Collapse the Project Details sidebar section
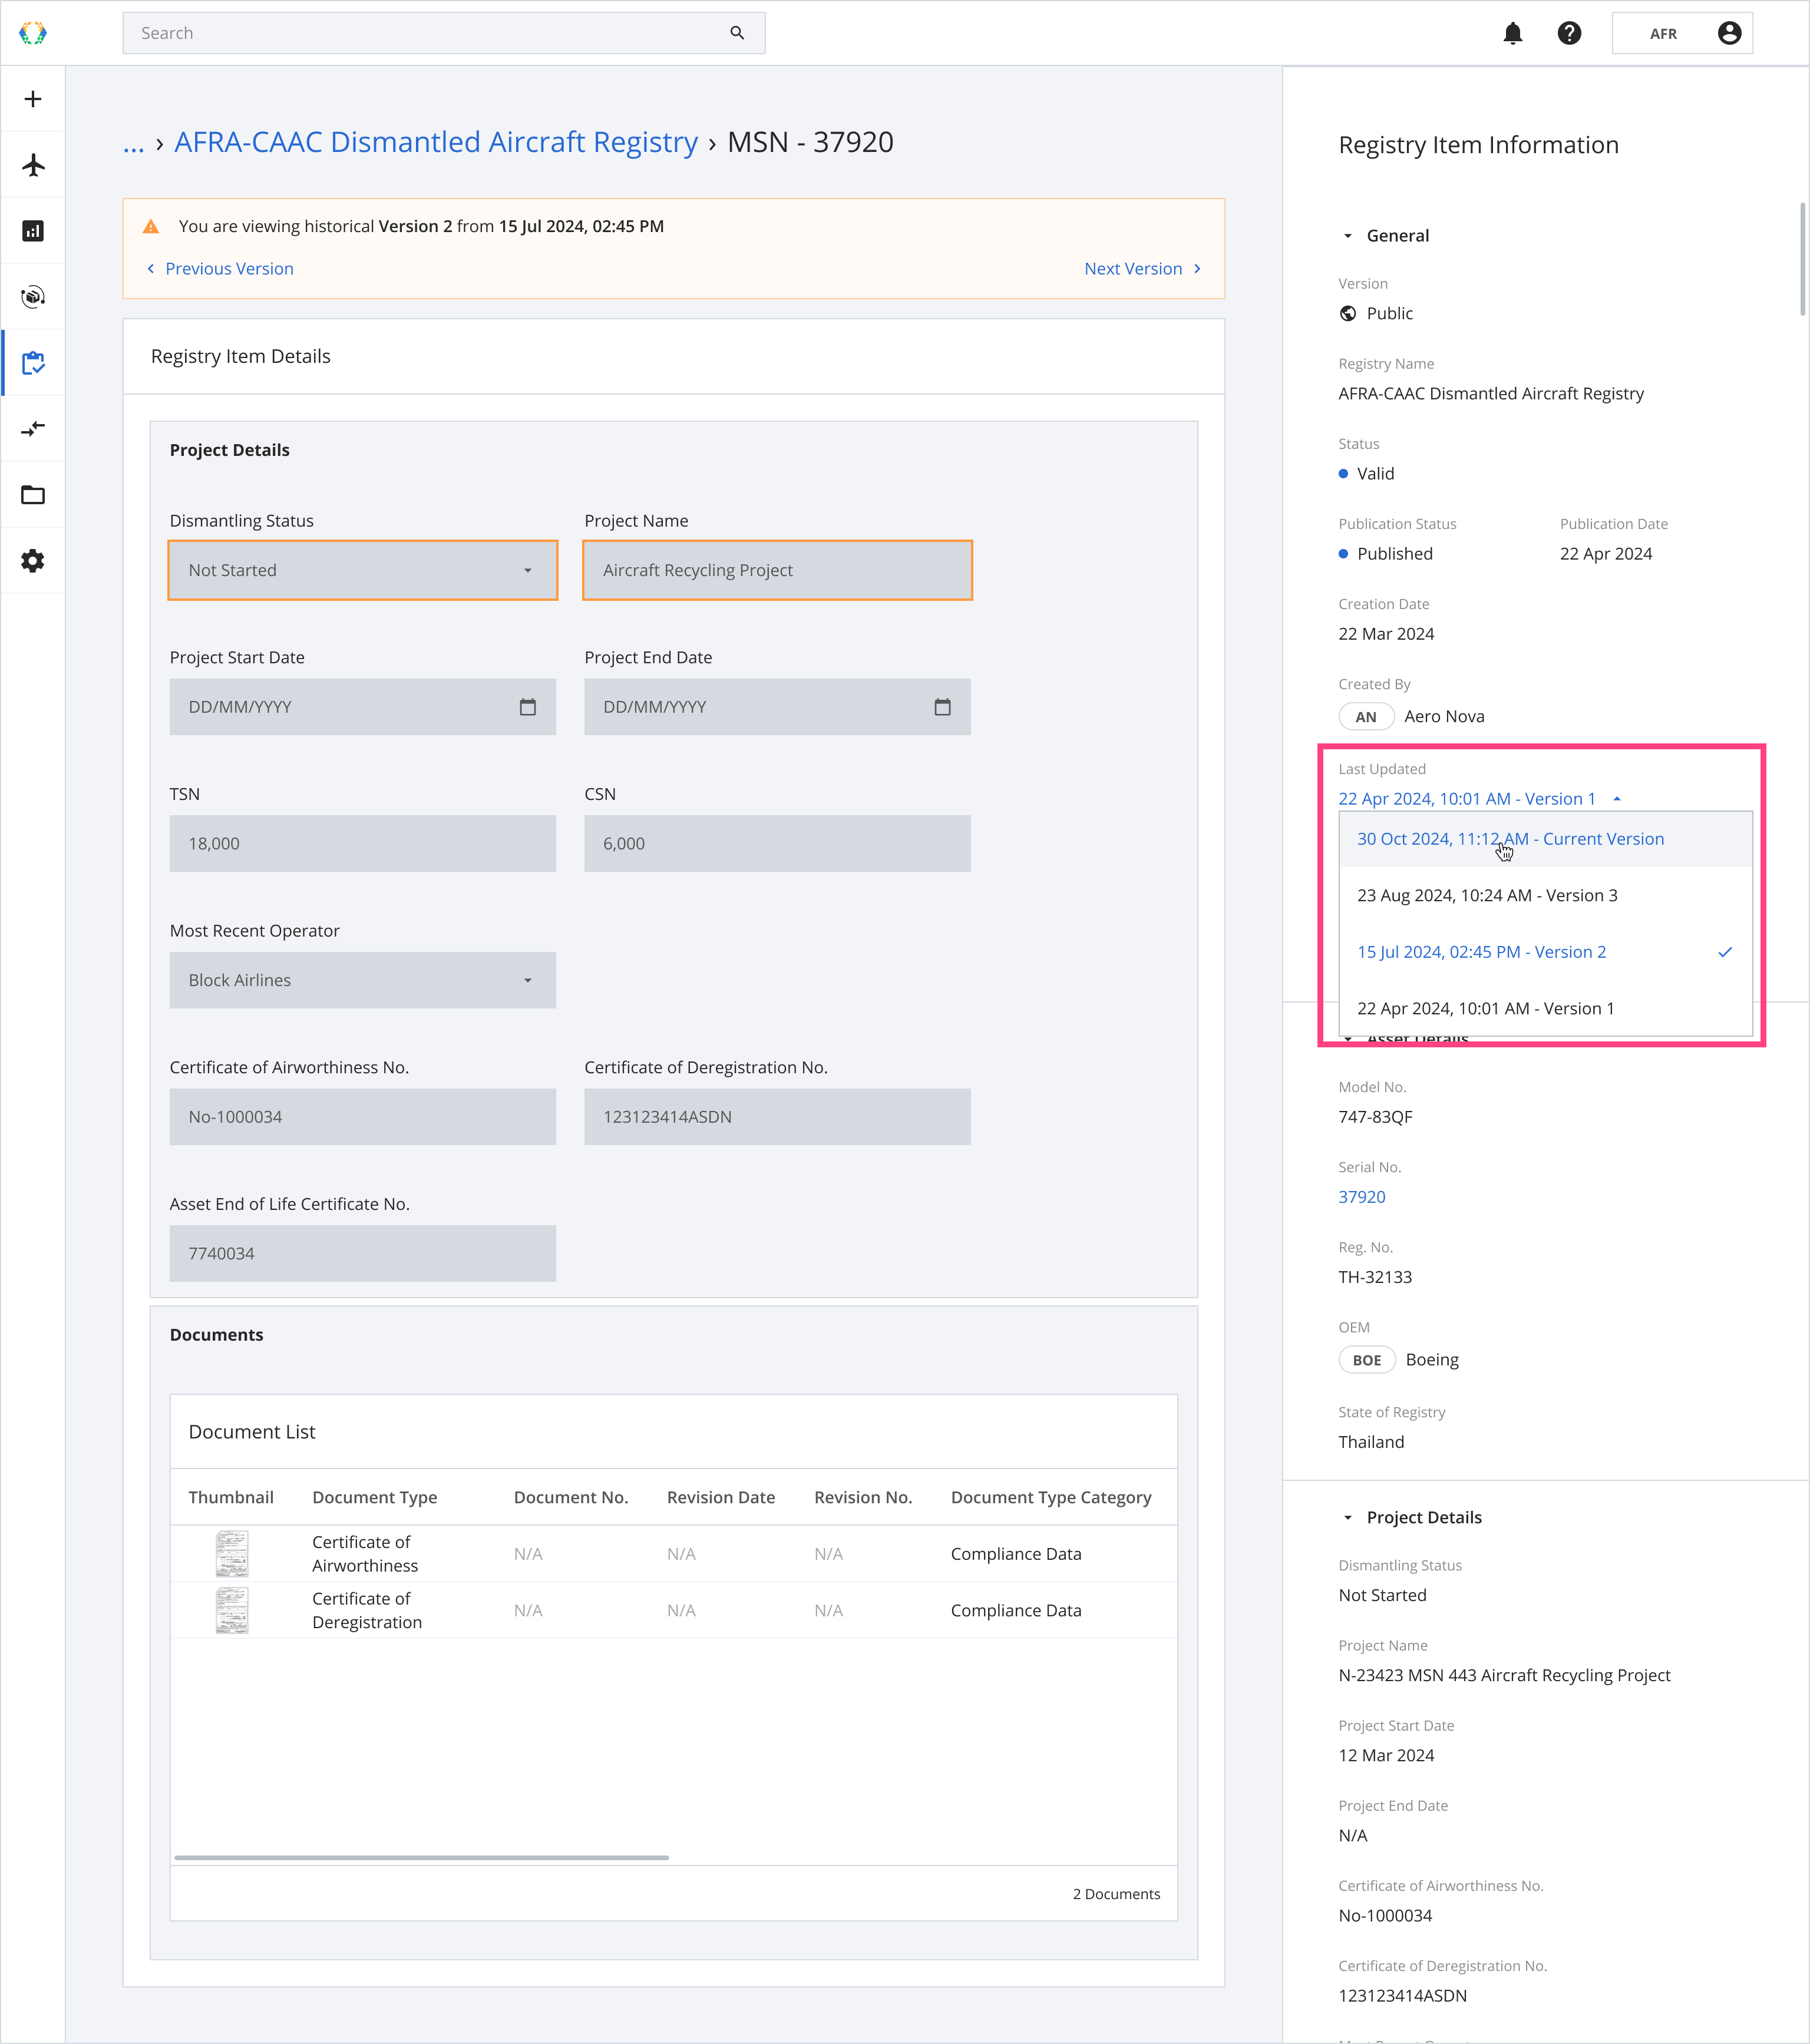The width and height of the screenshot is (1810, 2044). click(1347, 1518)
